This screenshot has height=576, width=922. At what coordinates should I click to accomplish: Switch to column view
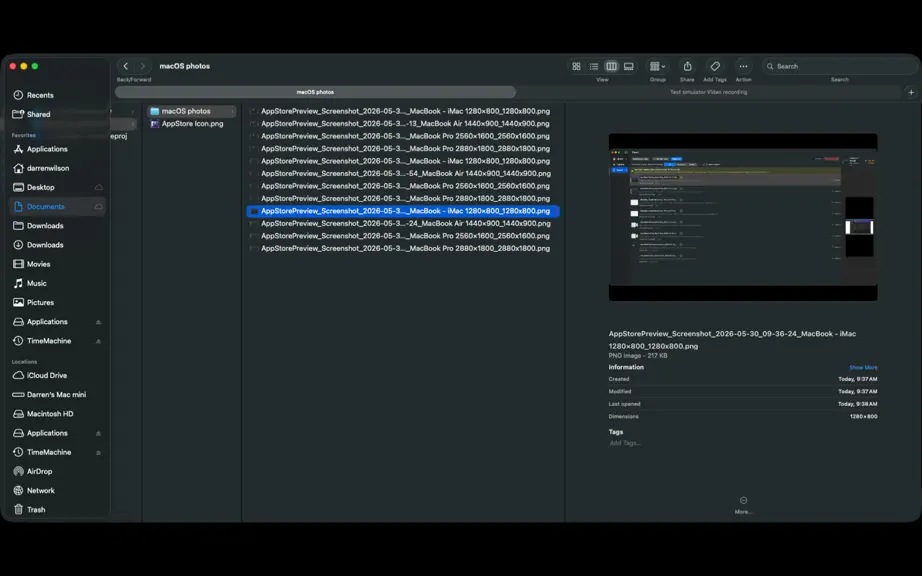[612, 66]
